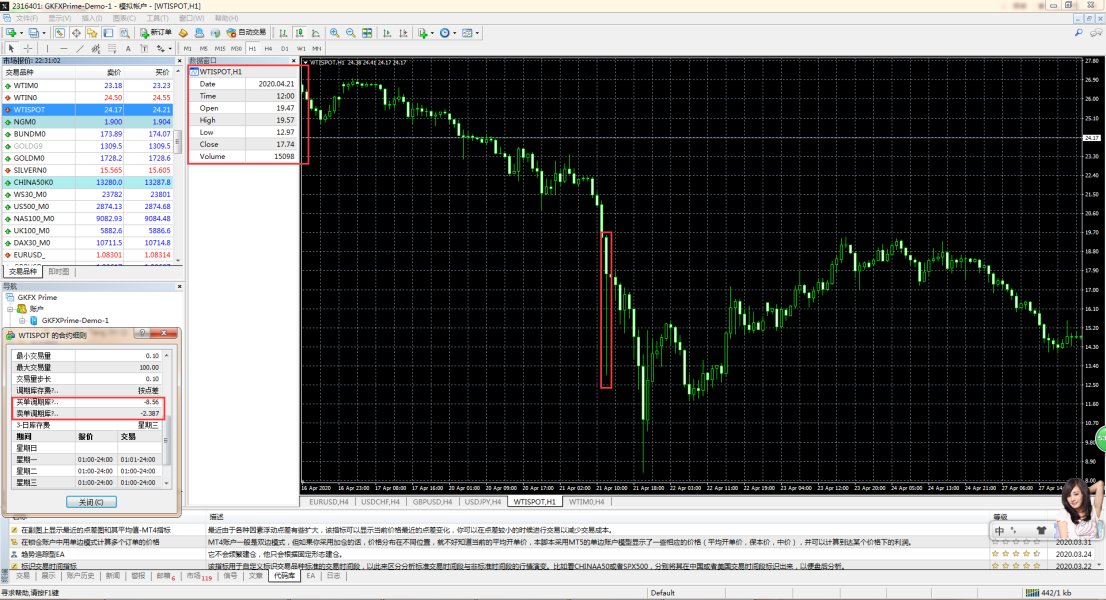Viewport: 1106px width, 600px height.
Task: Click the contract list scroll-down arrow
Action: coord(166,483)
